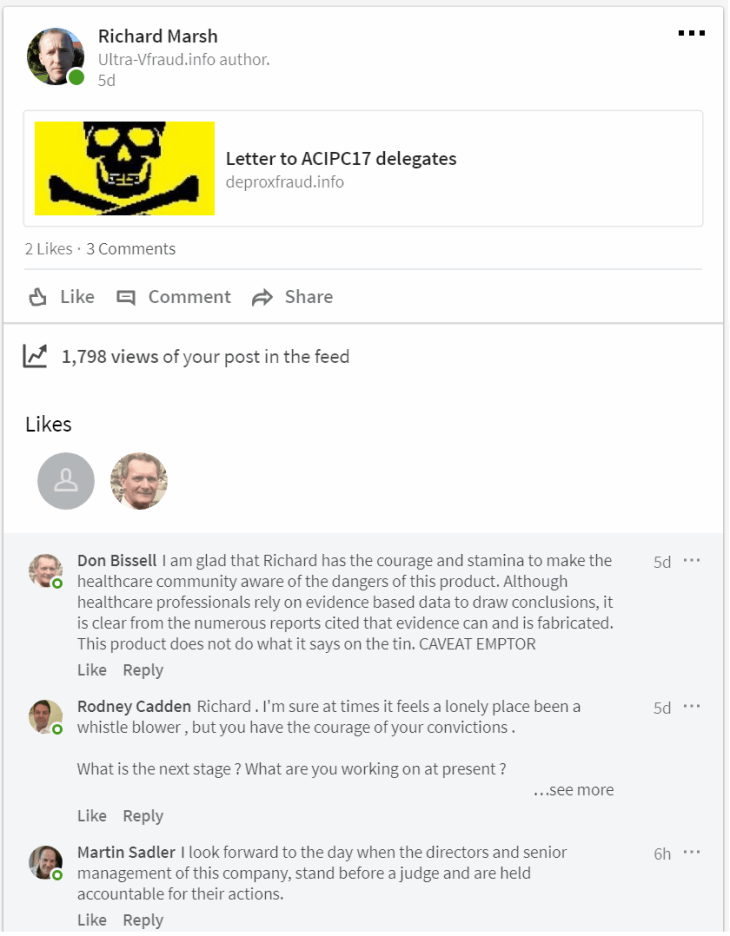This screenshot has height=936, width=730.
Task: Open the Letter to ACIPC17 delegates article
Action: tap(341, 159)
